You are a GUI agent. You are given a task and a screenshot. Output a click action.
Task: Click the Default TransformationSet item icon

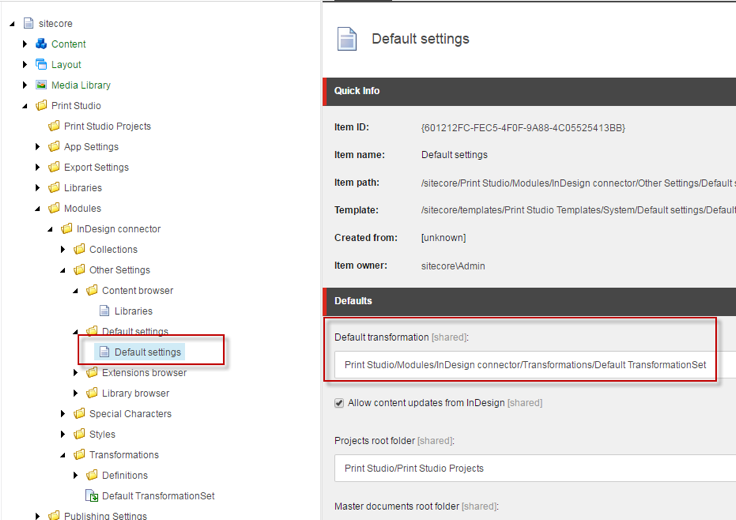tap(92, 496)
